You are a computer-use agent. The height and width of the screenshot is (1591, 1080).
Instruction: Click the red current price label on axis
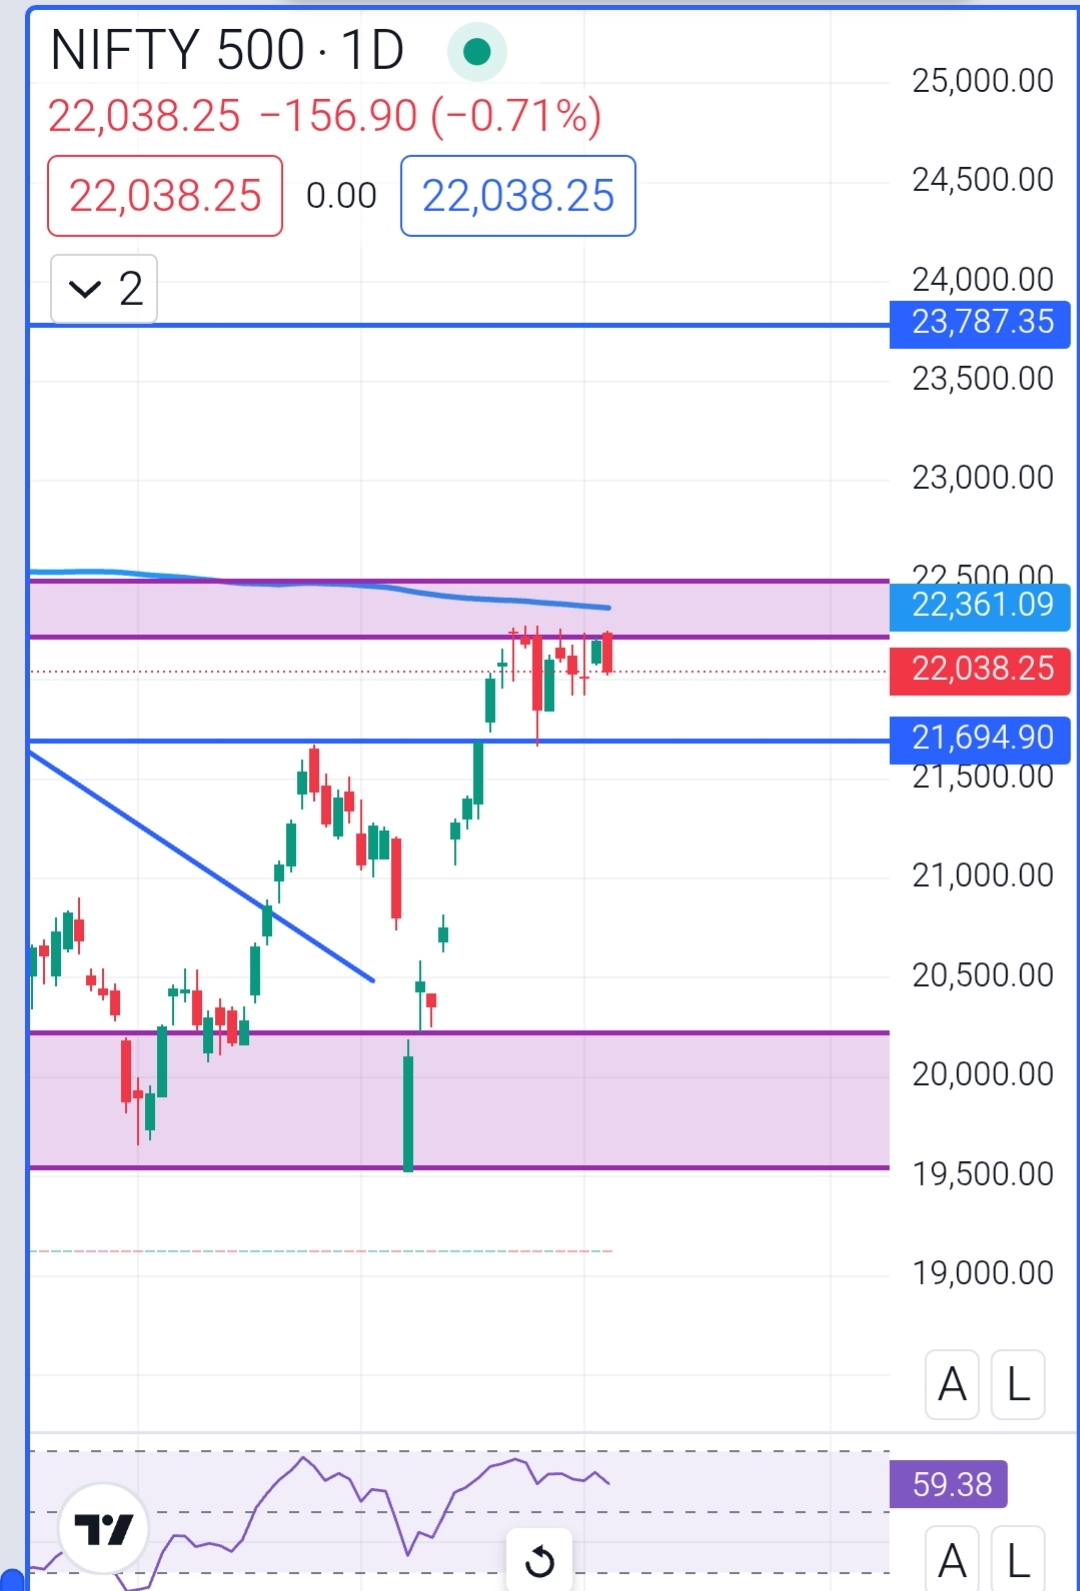coord(981,669)
